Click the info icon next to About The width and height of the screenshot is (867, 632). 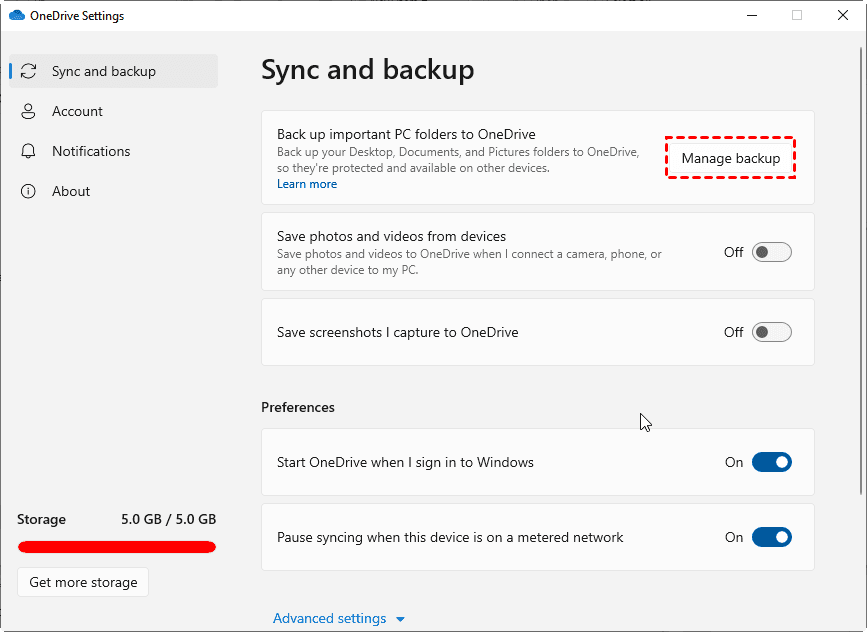[x=28, y=191]
